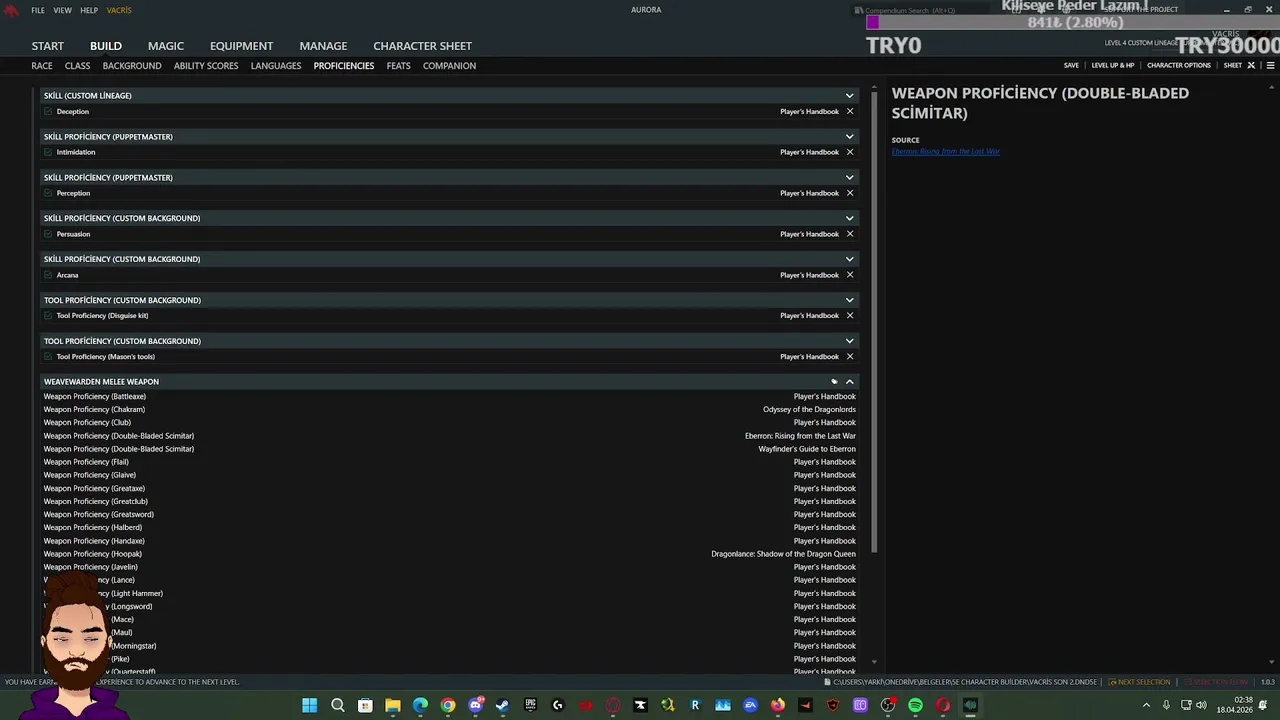This screenshot has width=1280, height=720.
Task: Open File Explorer from the taskbar
Action: (x=393, y=705)
